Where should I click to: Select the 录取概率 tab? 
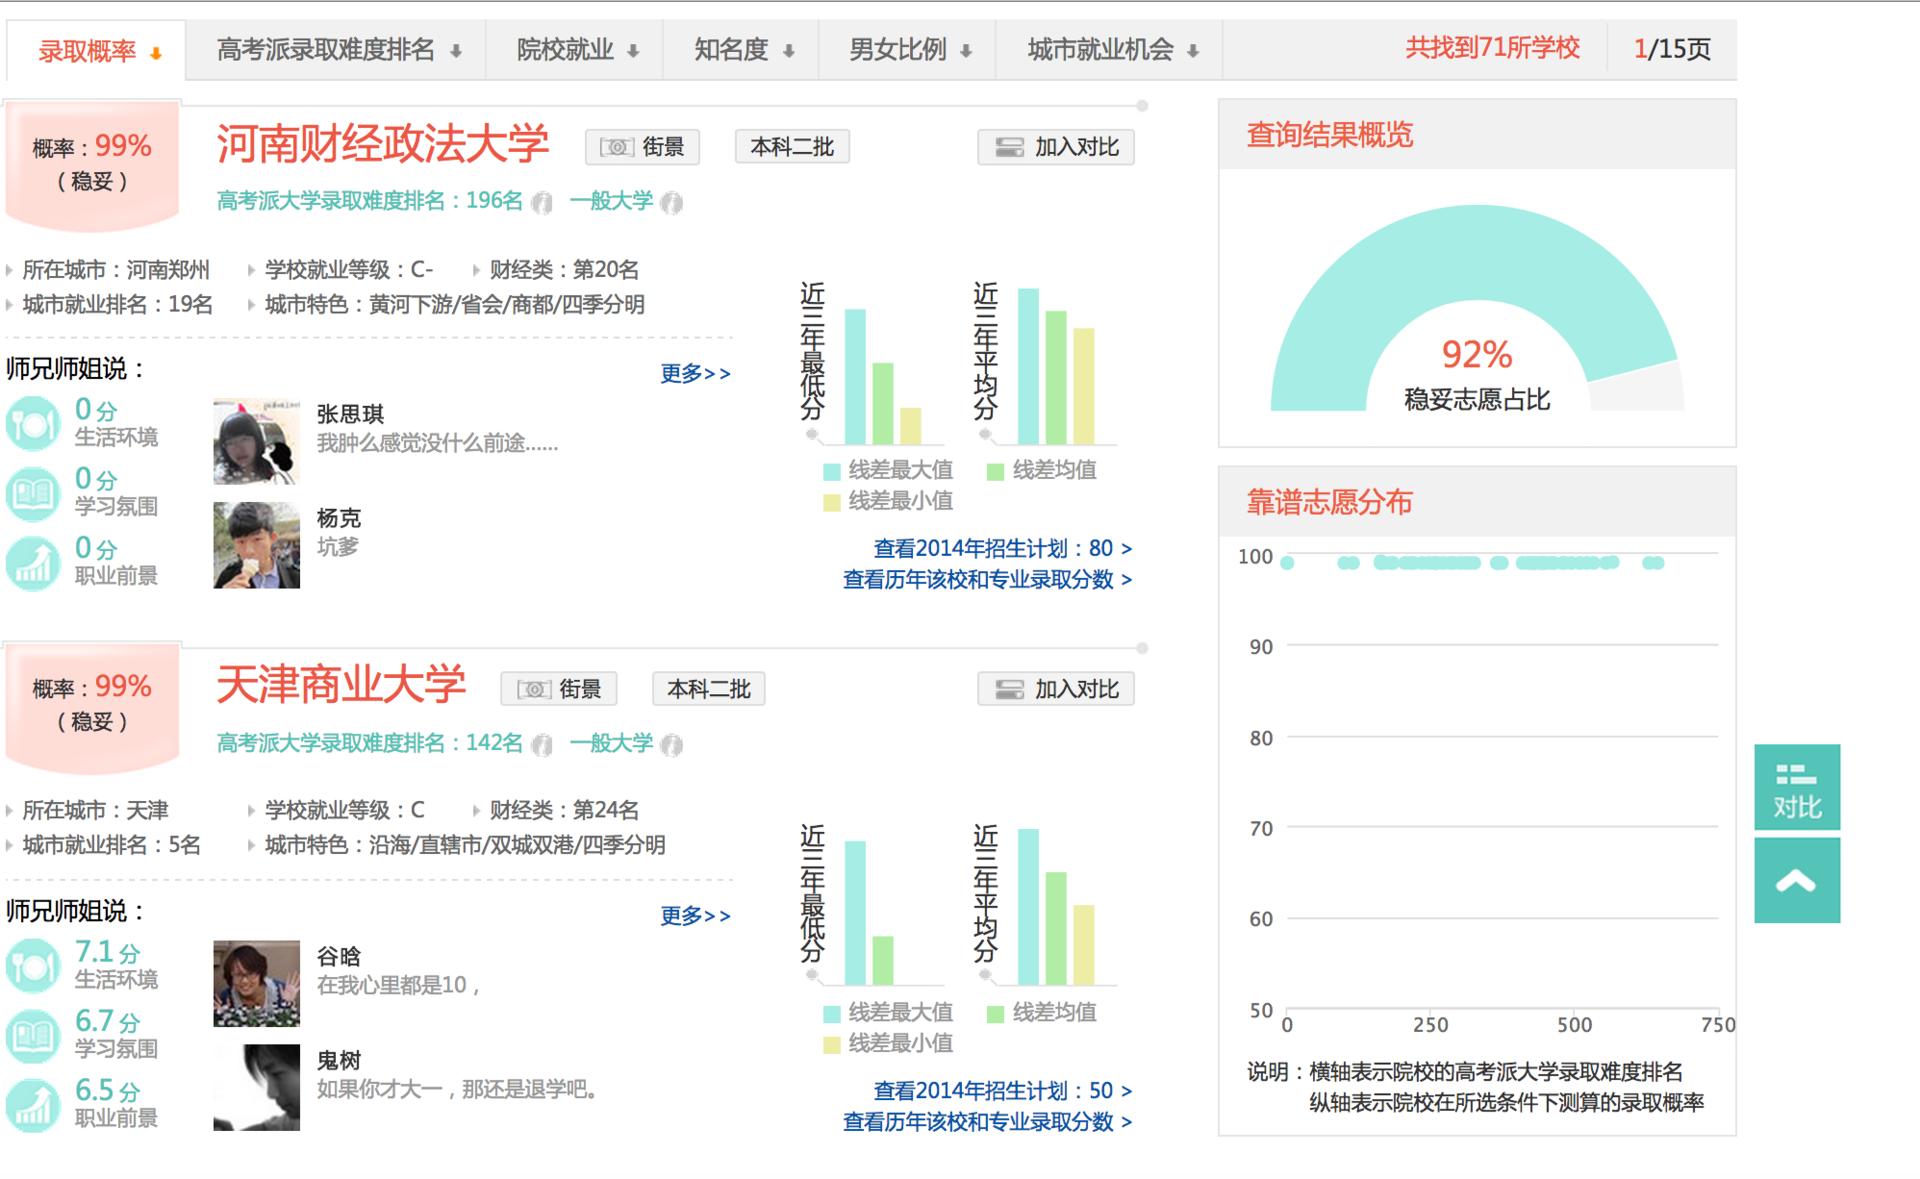98,51
